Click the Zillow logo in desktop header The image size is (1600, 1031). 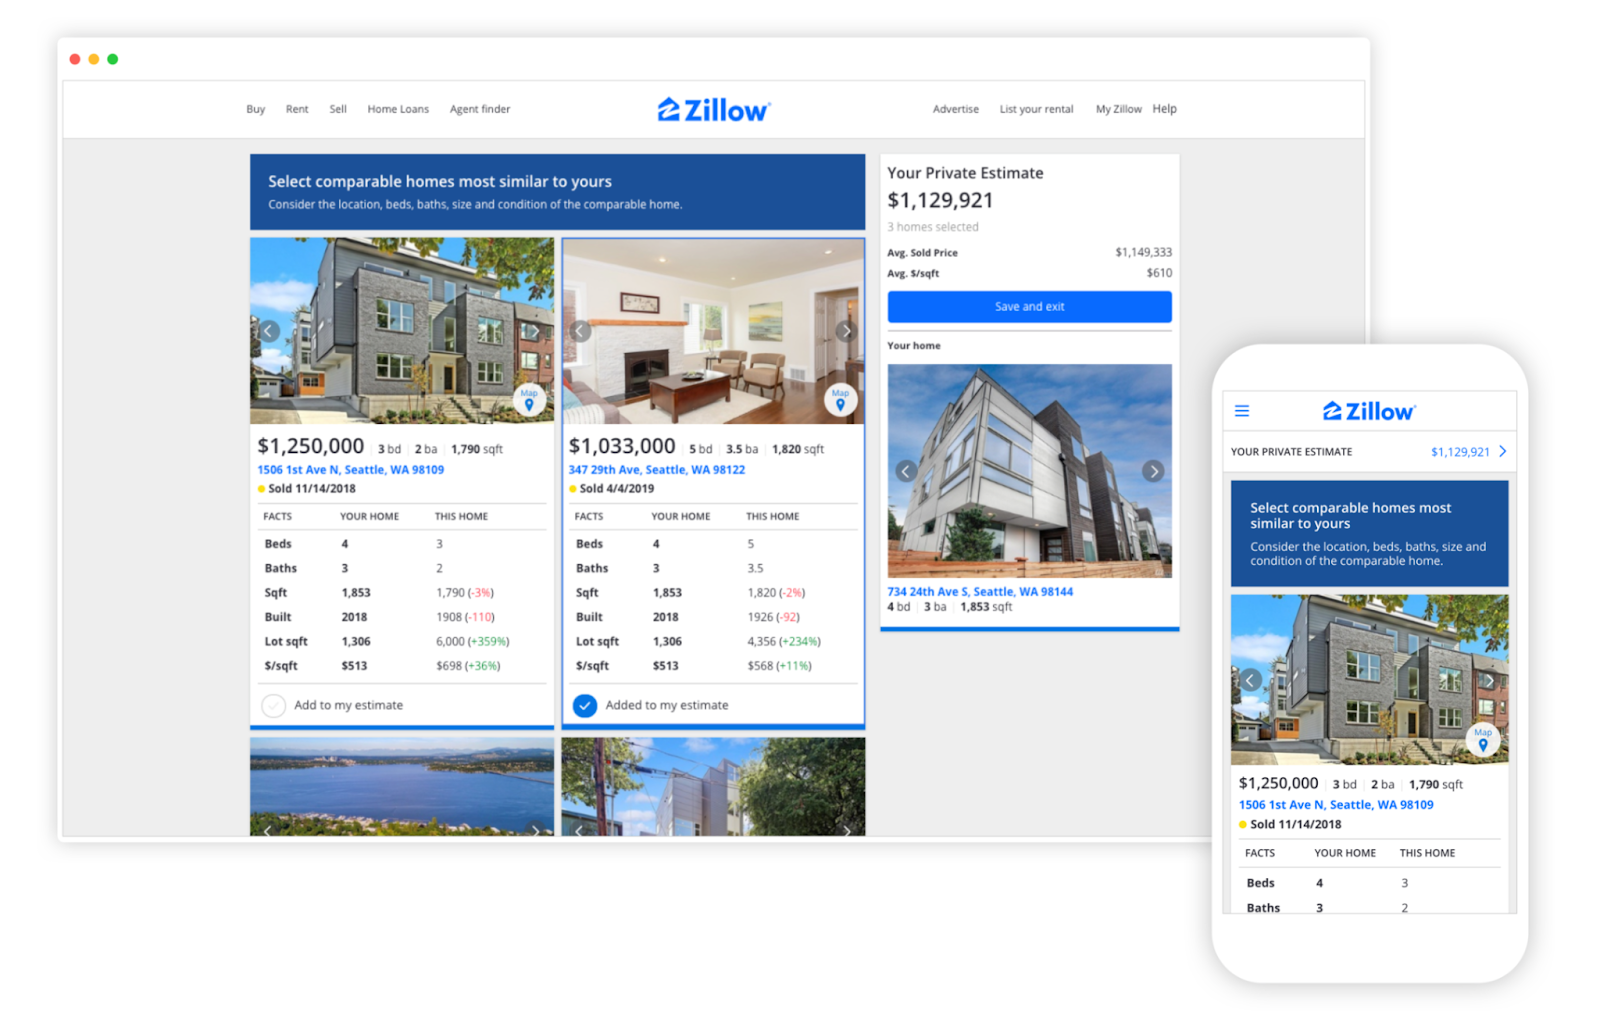point(714,110)
